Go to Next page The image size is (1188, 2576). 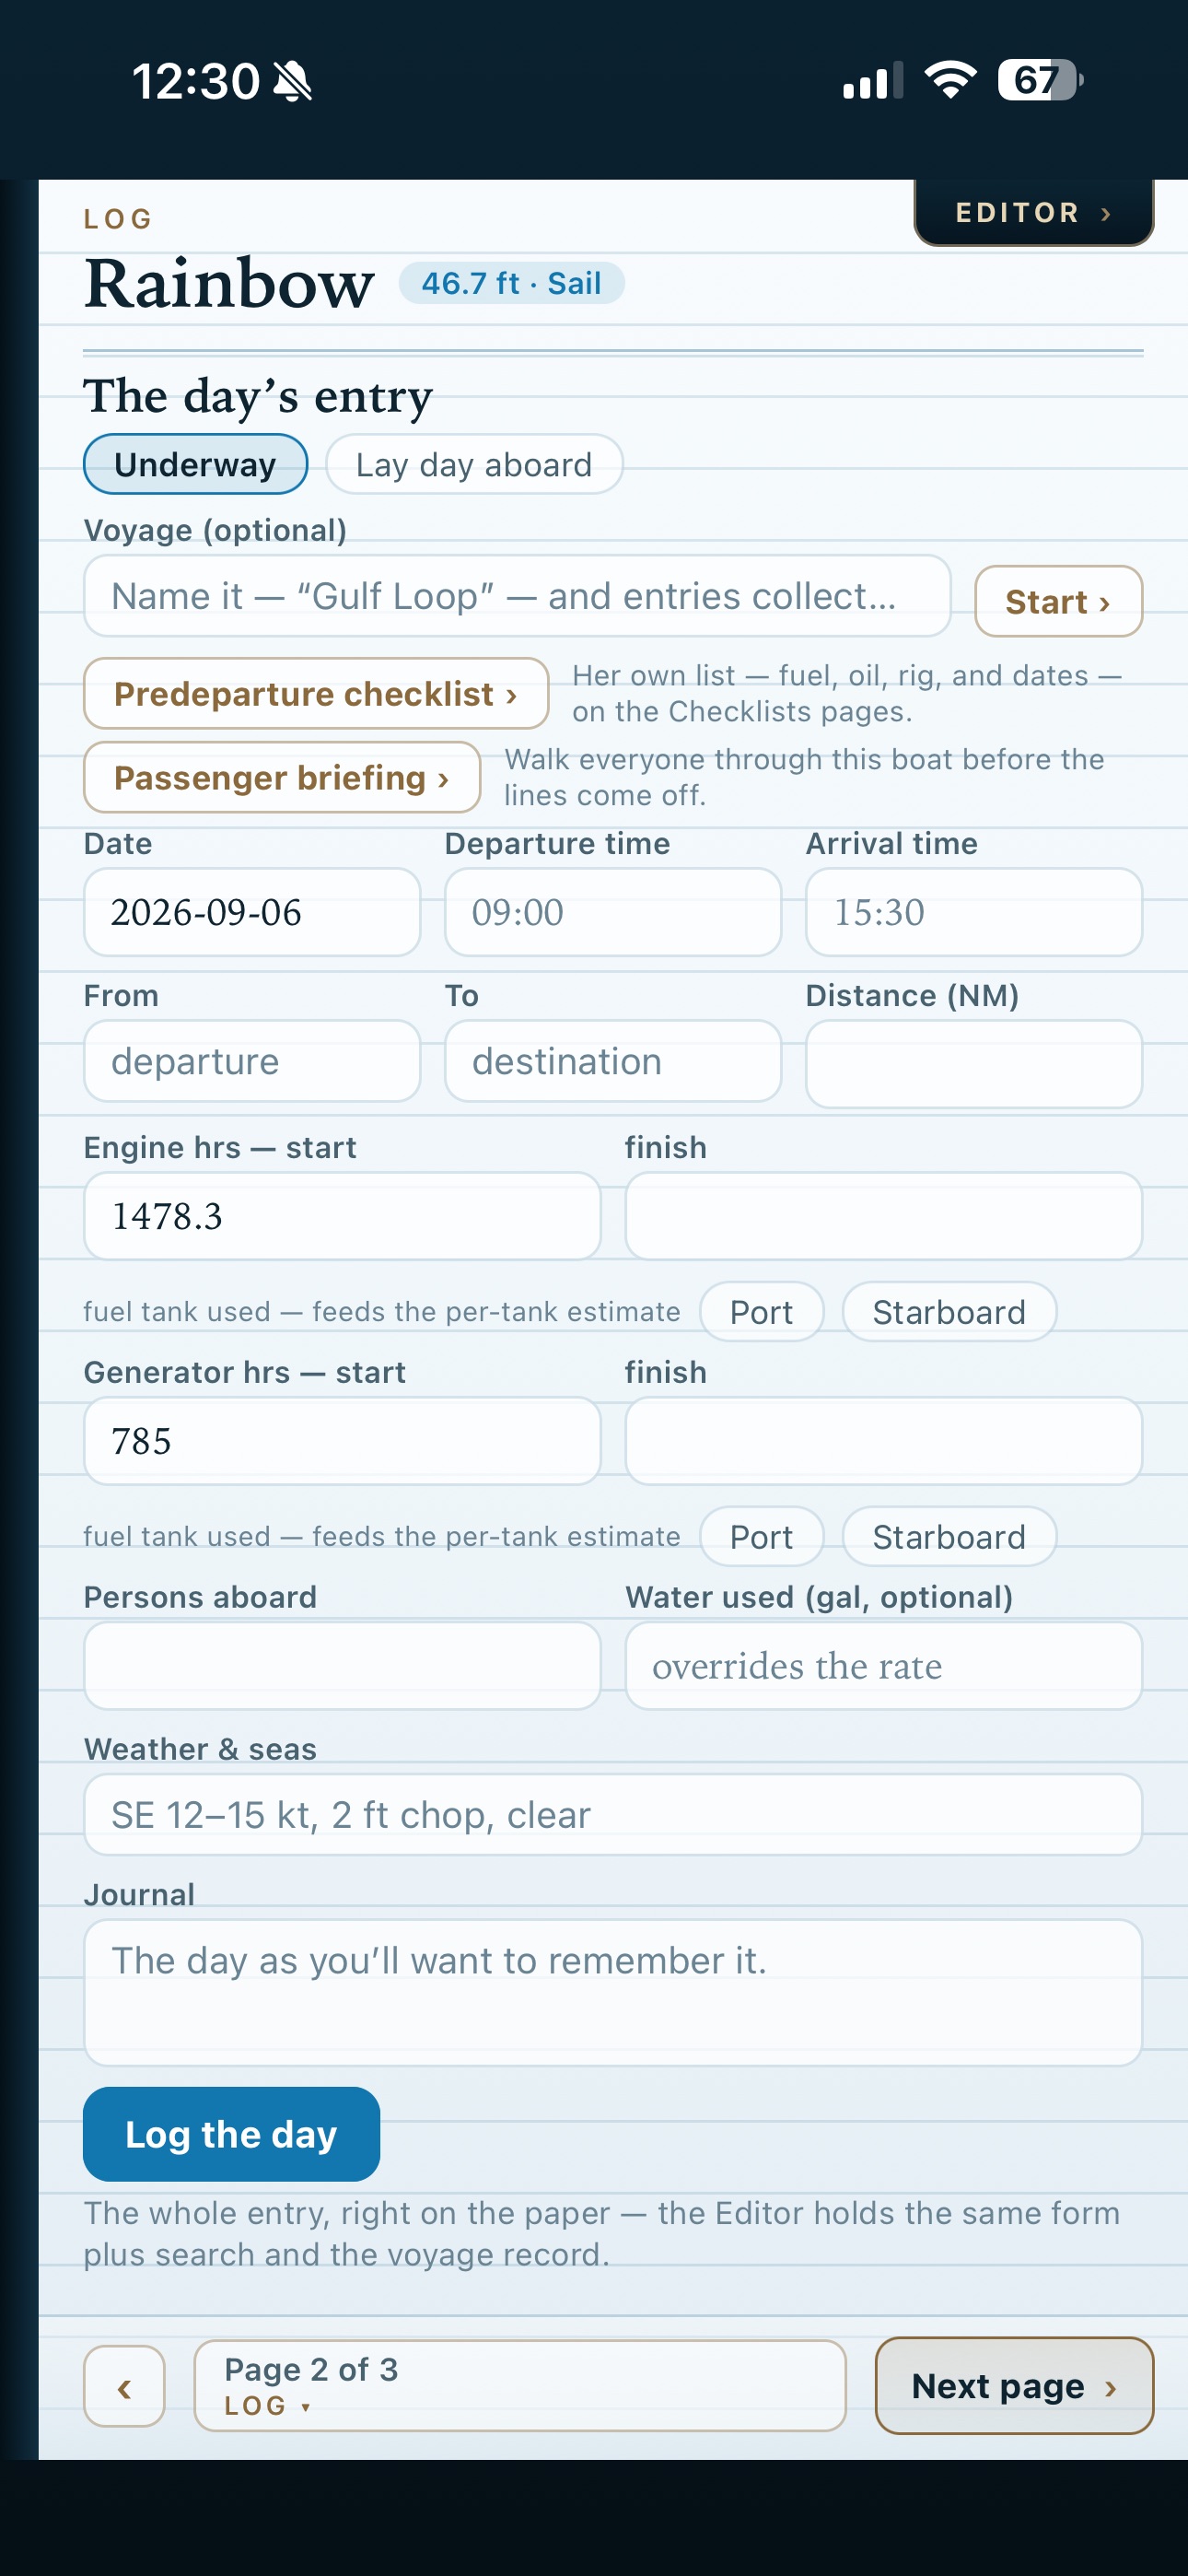coord(1014,2386)
